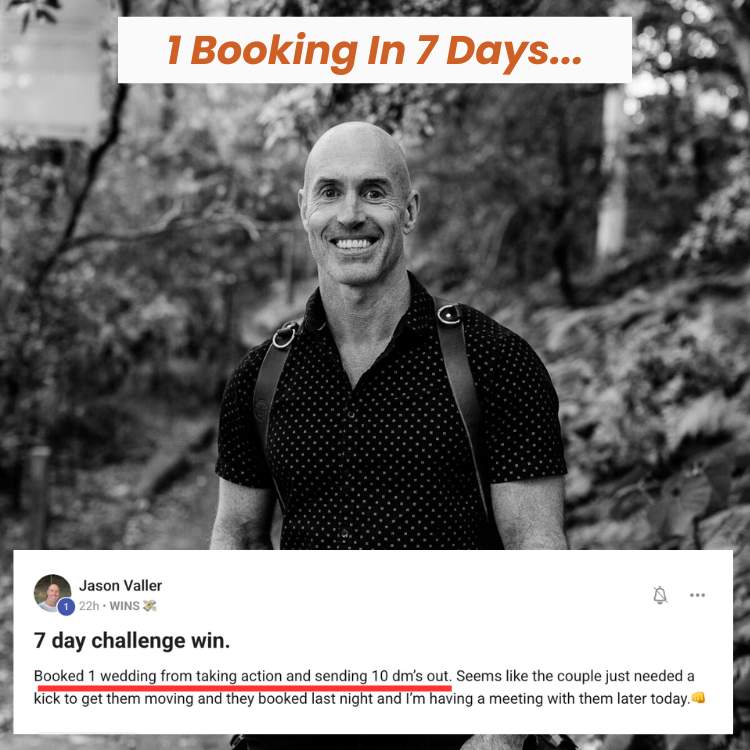Click the sentence "Seems like the couple just needed a"

(x=575, y=676)
